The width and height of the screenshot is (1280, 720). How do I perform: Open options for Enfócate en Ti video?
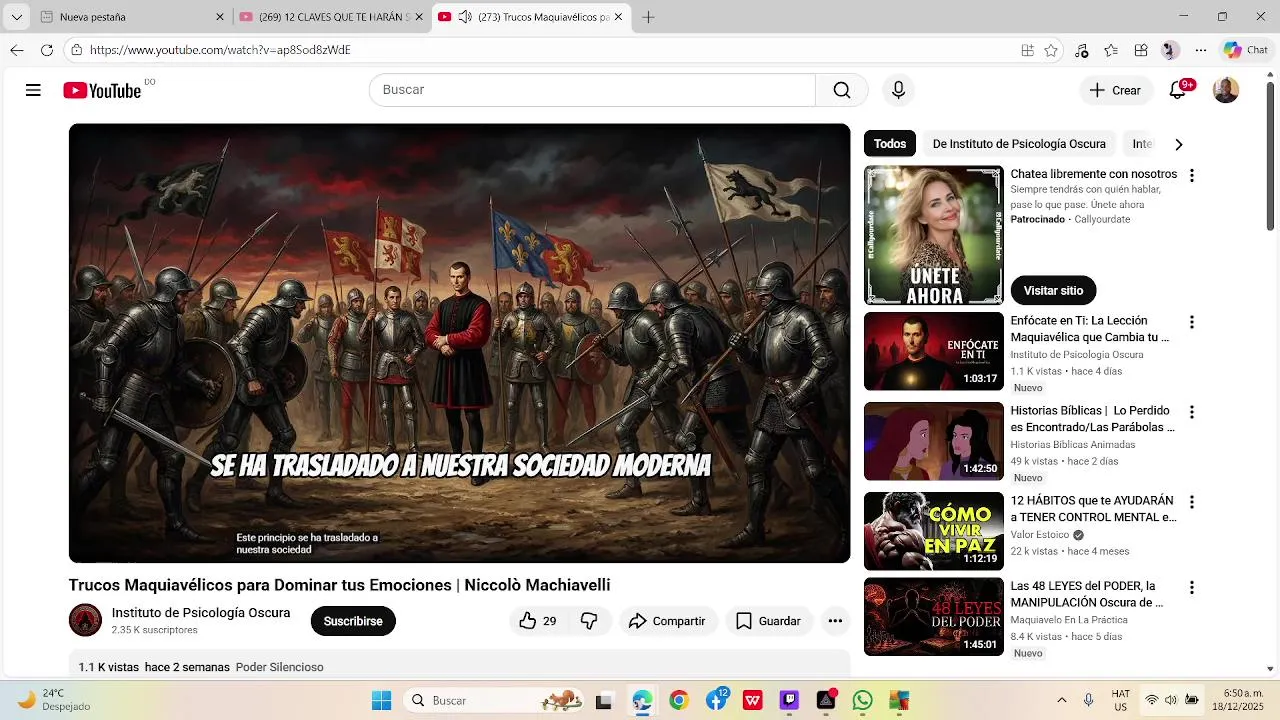(1191, 322)
